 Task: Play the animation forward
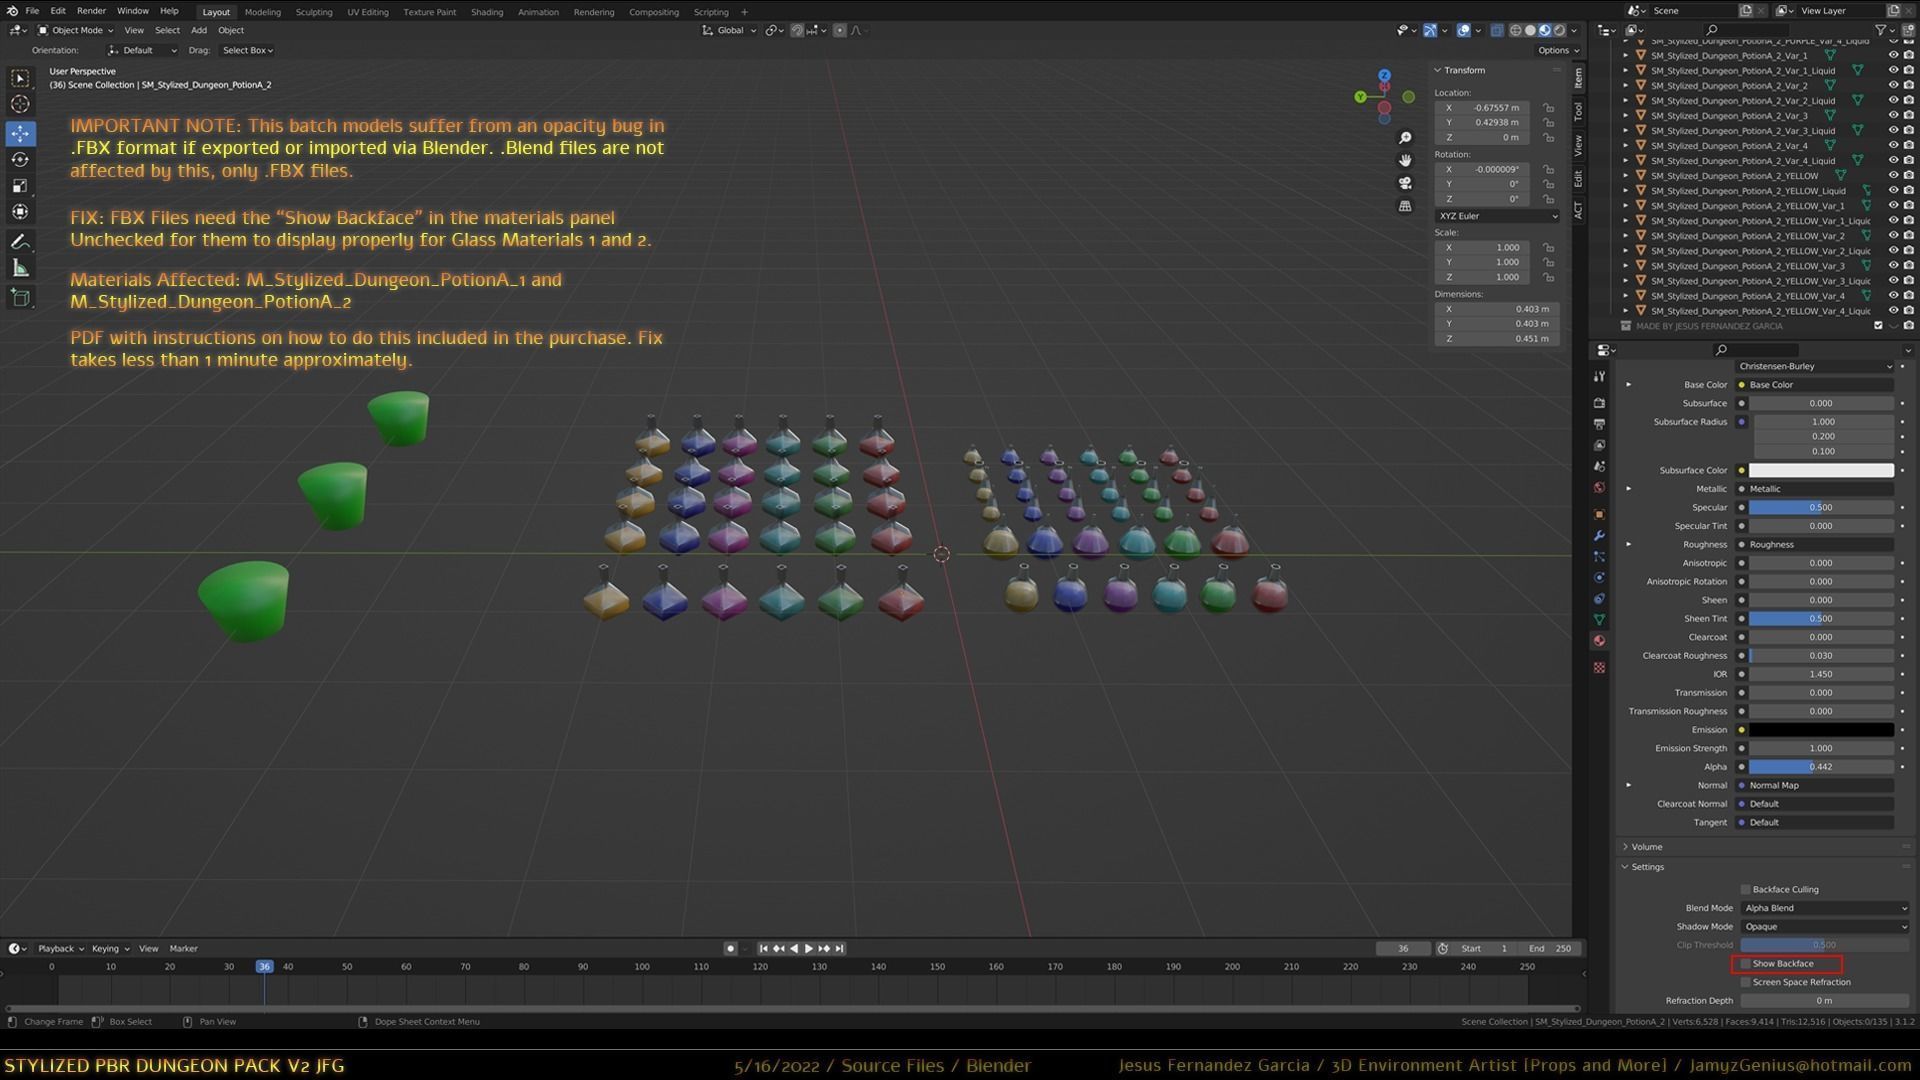pos(809,948)
